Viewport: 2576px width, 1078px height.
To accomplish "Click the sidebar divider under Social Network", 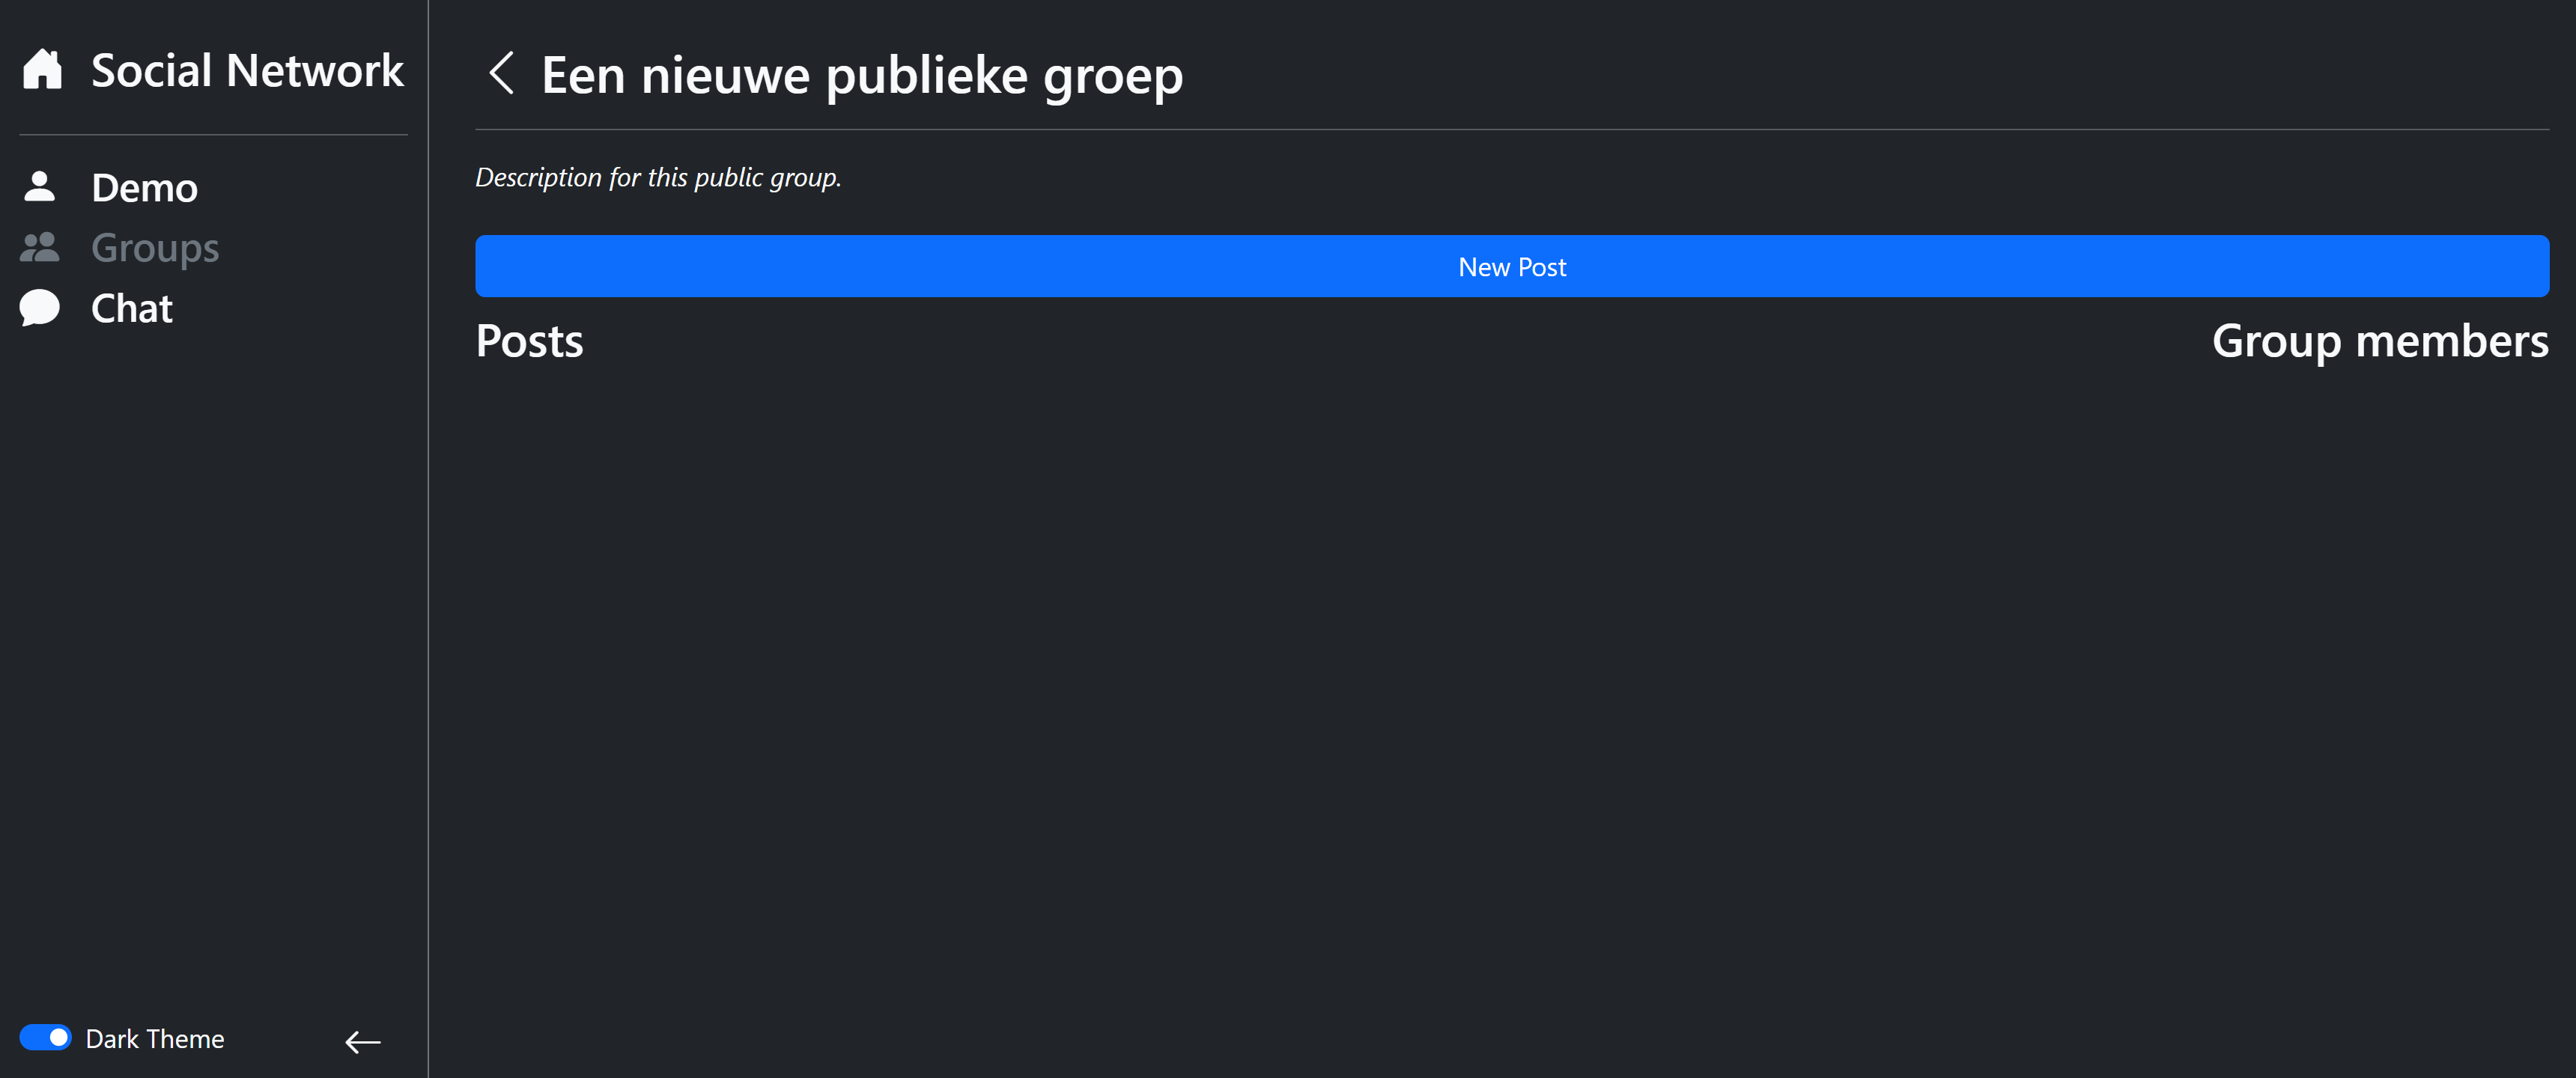I will pyautogui.click(x=213, y=135).
